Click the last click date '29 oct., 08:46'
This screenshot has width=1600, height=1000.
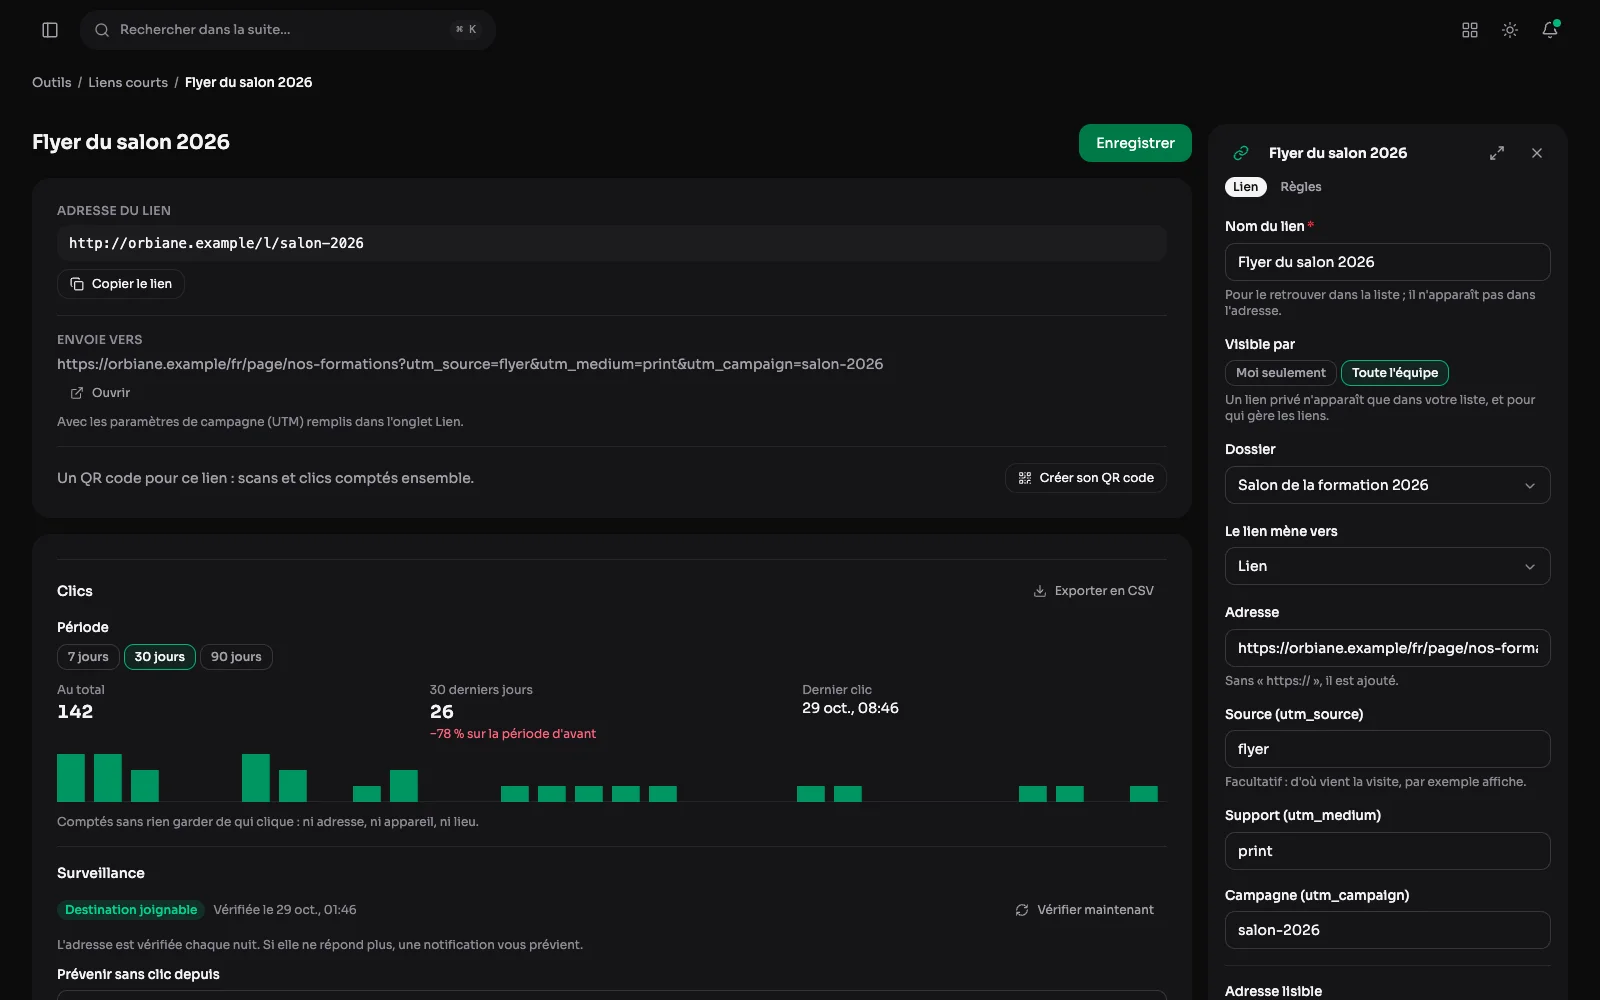click(850, 708)
